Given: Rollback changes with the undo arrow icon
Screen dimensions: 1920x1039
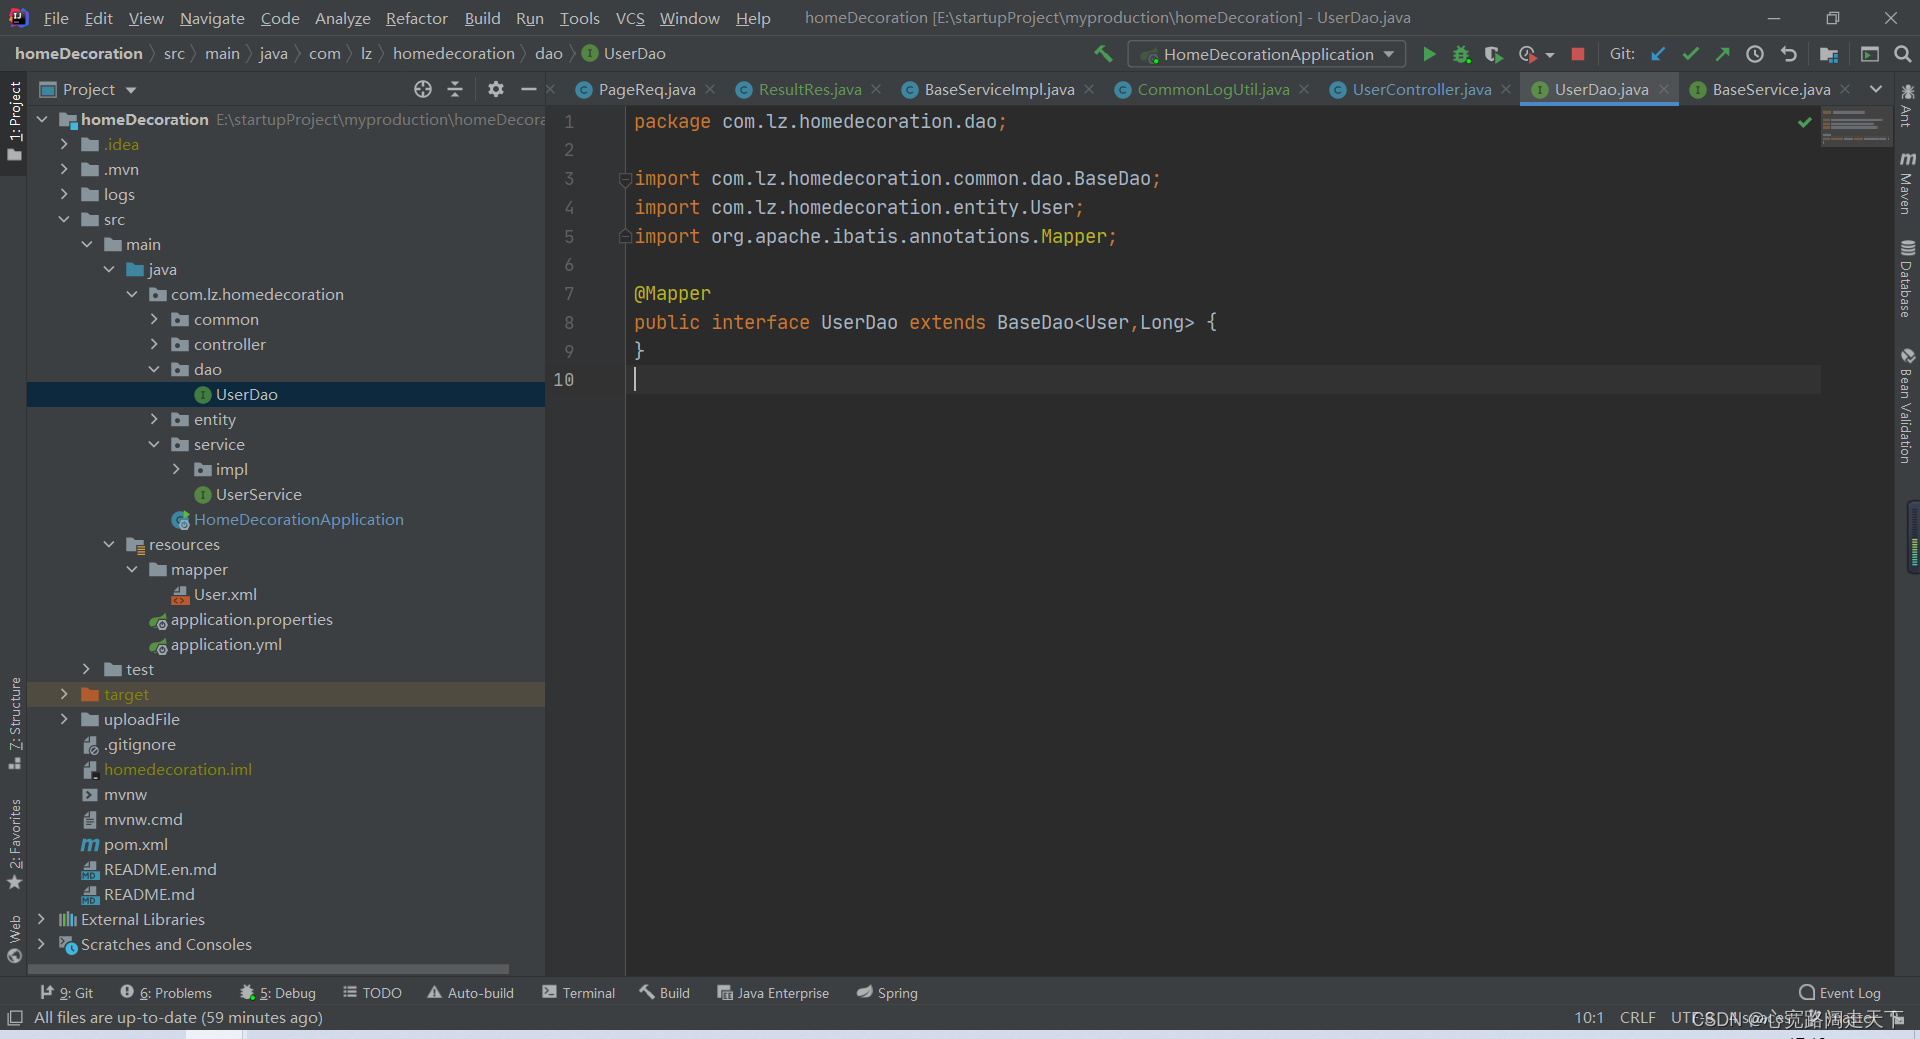Looking at the screenshot, I should (1789, 54).
